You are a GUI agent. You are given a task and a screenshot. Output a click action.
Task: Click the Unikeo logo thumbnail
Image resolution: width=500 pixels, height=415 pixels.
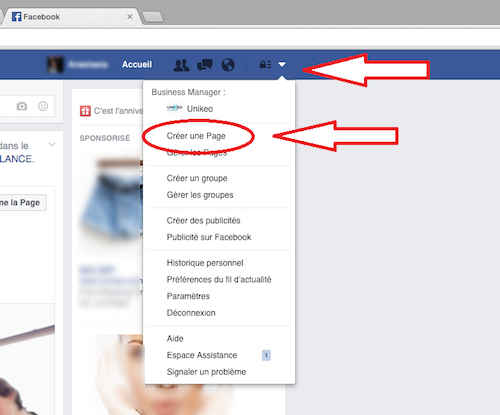click(174, 108)
